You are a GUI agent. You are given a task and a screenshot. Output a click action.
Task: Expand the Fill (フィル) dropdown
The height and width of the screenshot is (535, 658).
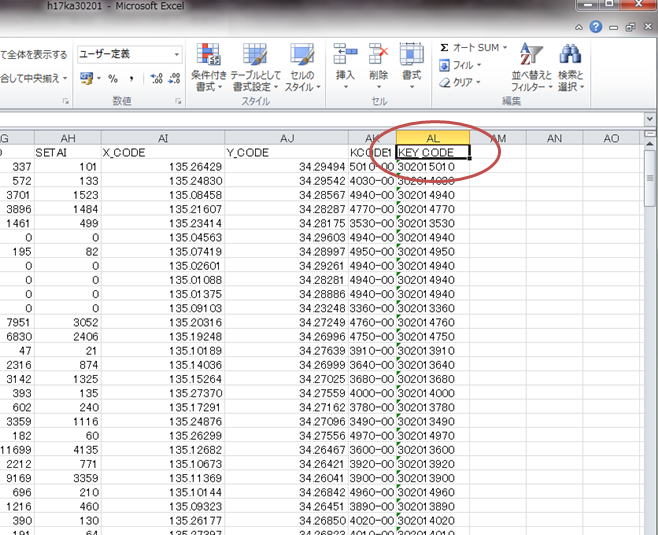click(x=481, y=65)
